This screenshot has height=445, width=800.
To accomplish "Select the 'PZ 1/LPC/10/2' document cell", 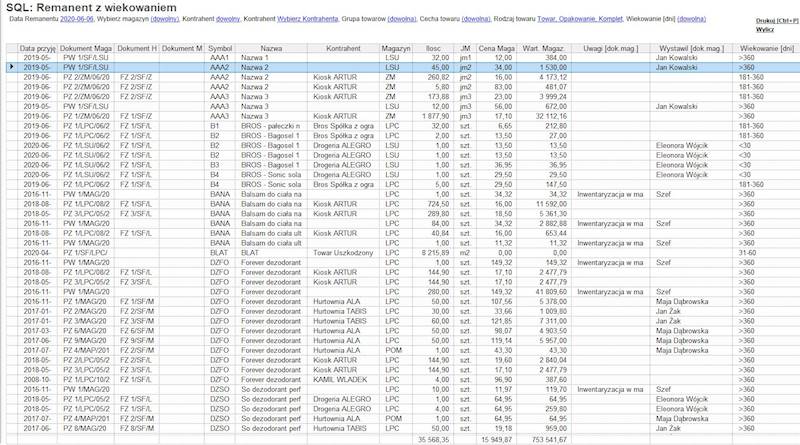I will point(87,380).
